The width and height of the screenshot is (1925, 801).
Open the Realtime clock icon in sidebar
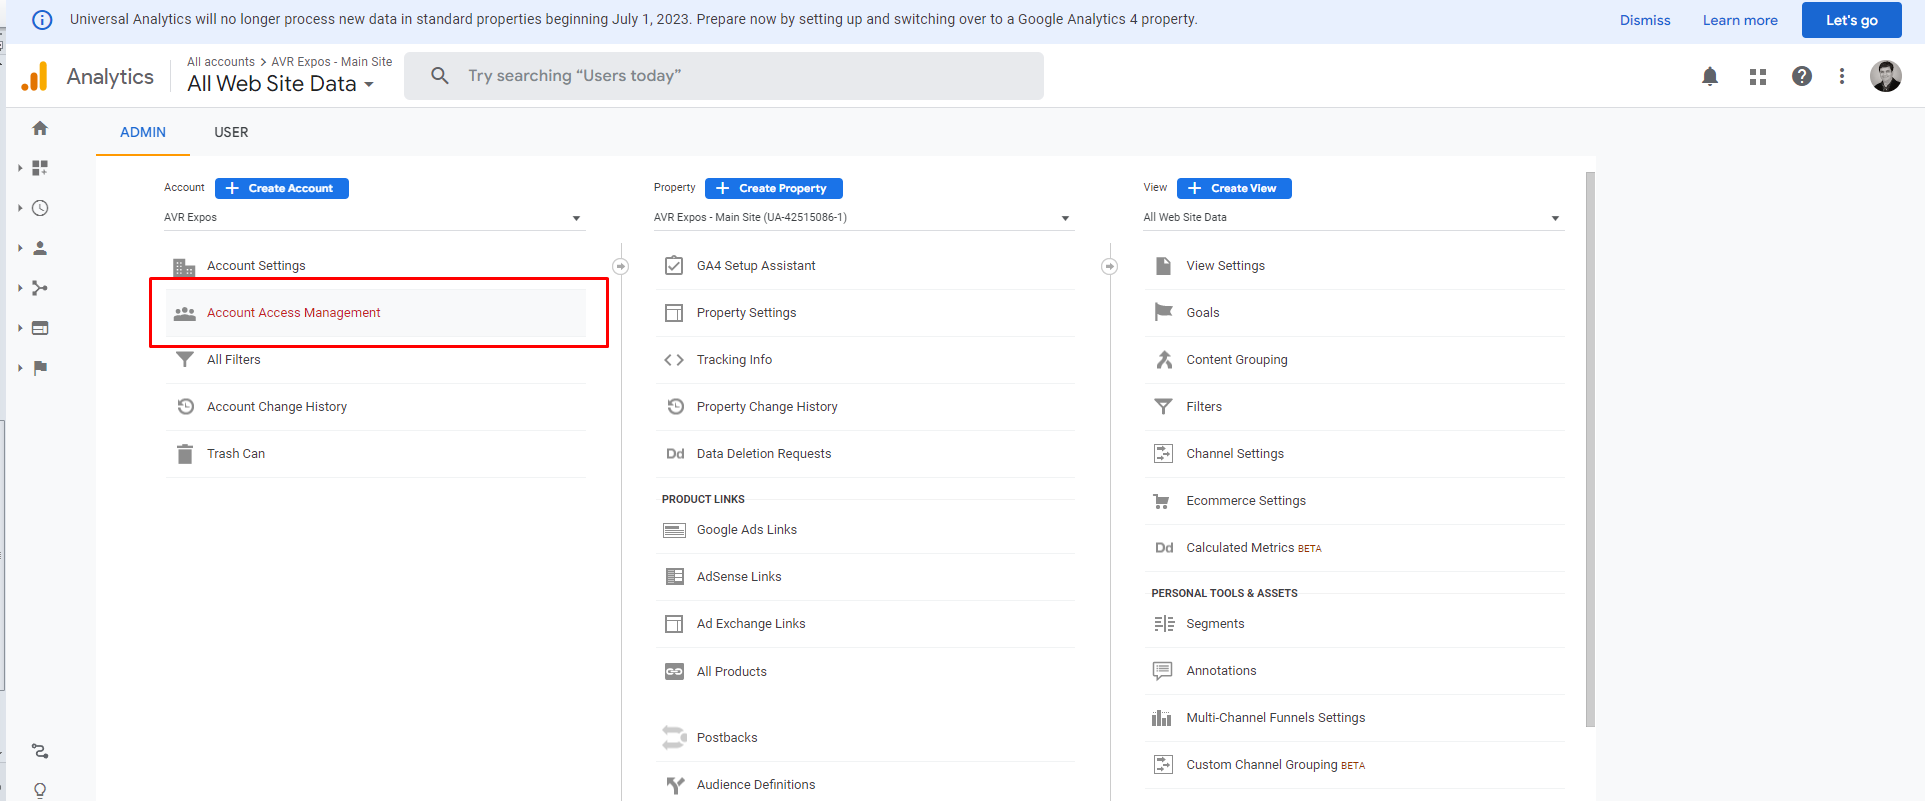click(40, 208)
